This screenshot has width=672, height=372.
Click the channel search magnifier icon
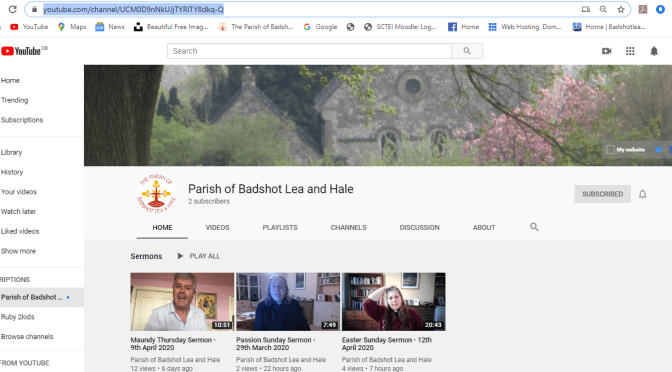(x=534, y=227)
